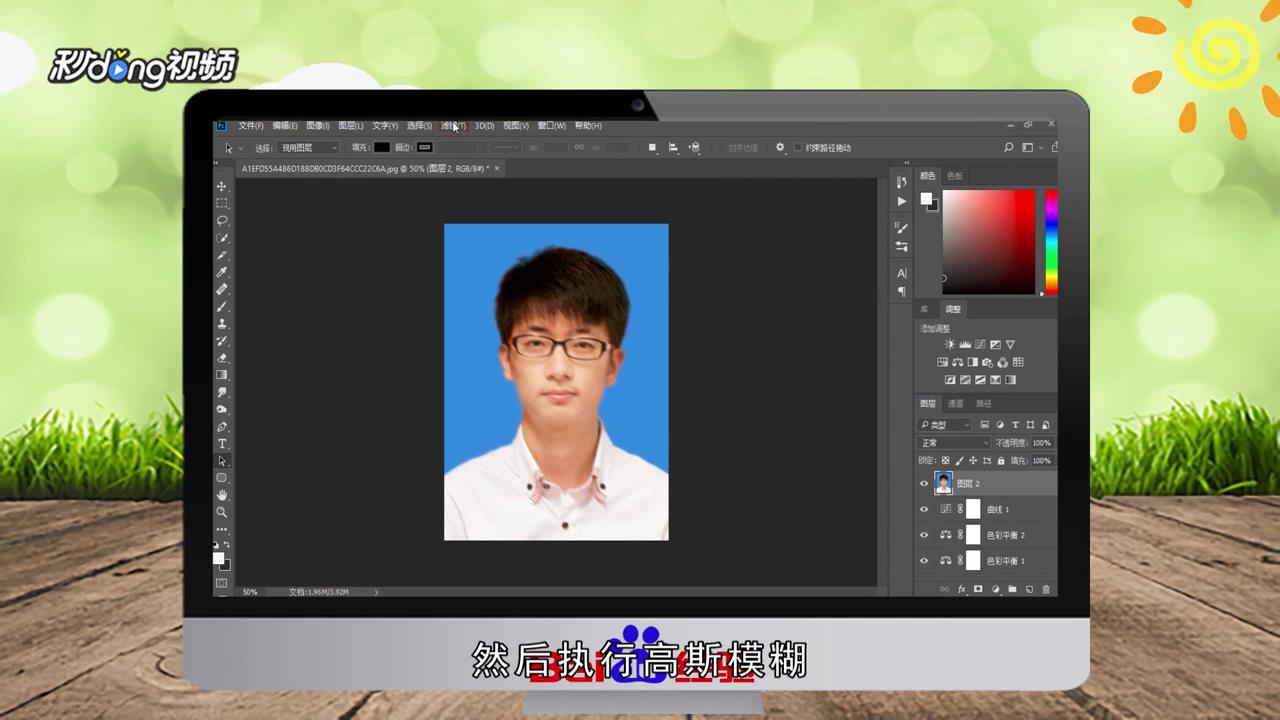Select the Path Selection tool in toolbox
This screenshot has width=1280, height=720.
click(222, 461)
